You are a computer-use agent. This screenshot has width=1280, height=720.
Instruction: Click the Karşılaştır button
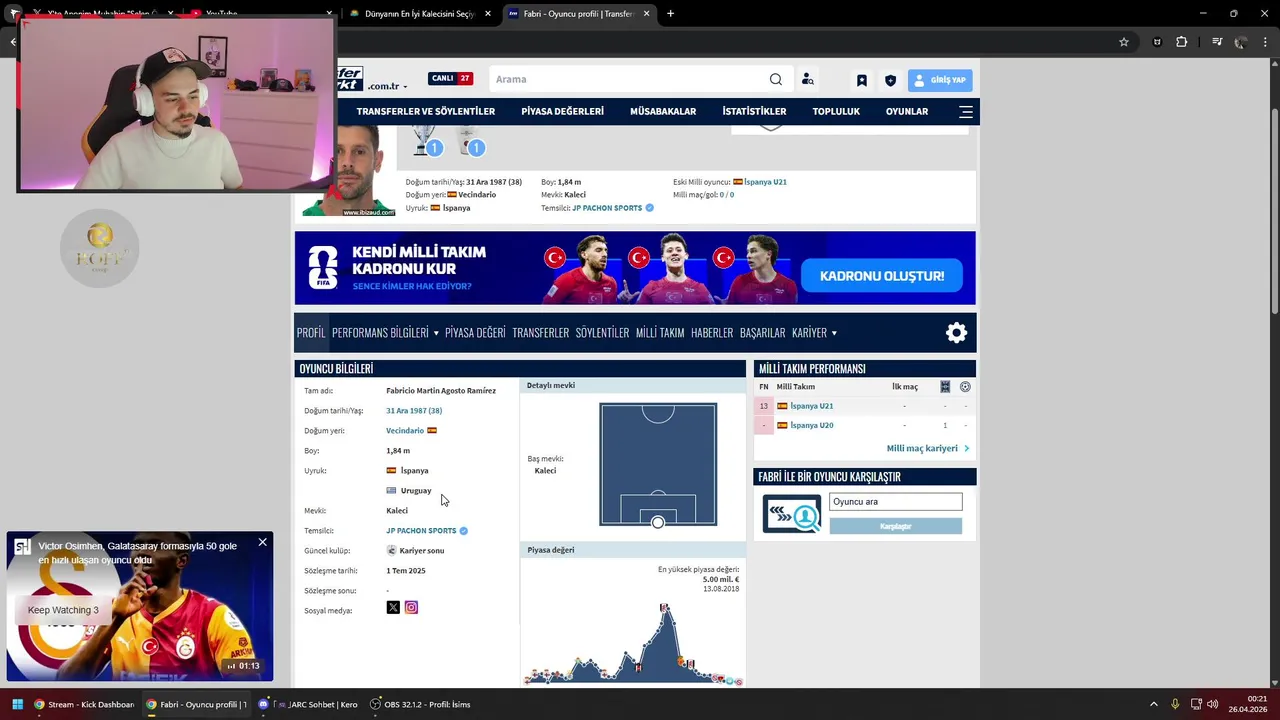[x=895, y=526]
